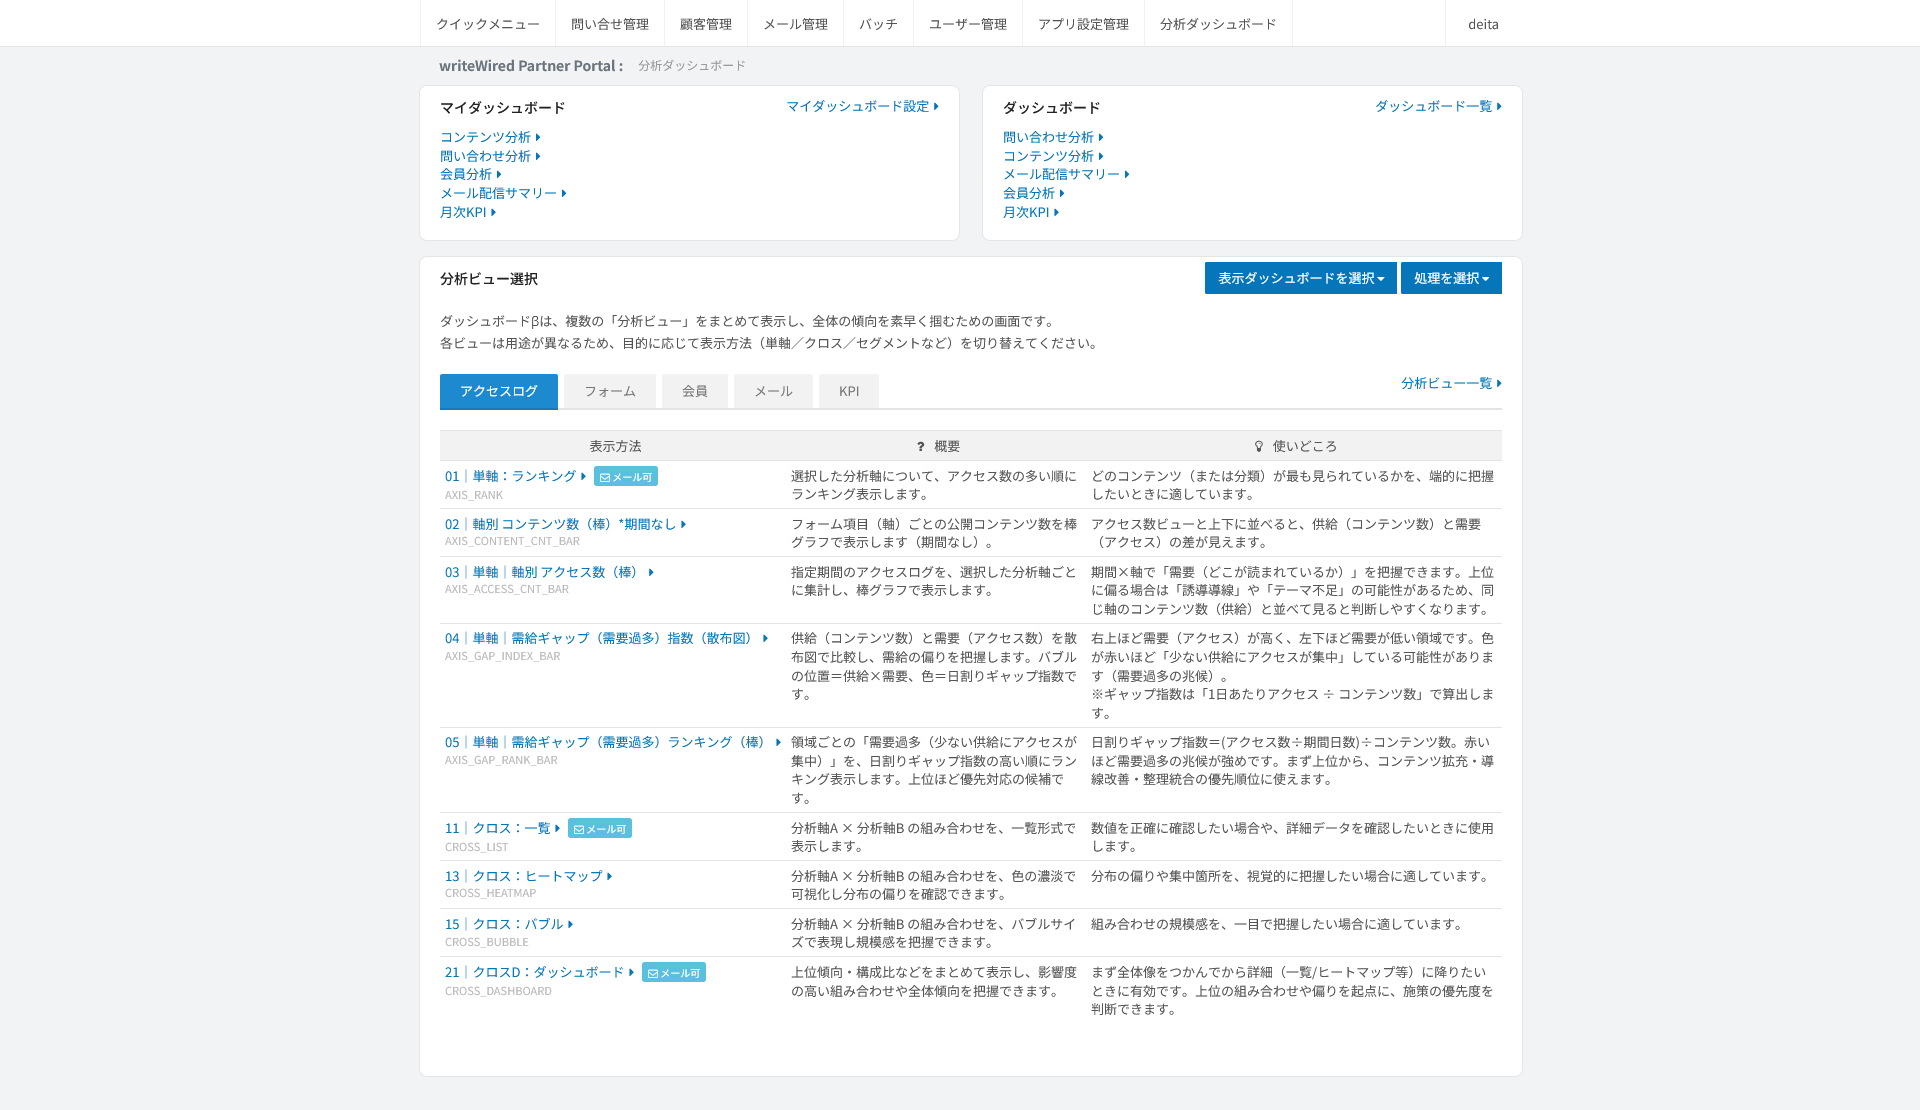Open view 05 需給ギャップ ランキング（棒）
The width and height of the screenshot is (1920, 1110).
pyautogui.click(x=613, y=742)
